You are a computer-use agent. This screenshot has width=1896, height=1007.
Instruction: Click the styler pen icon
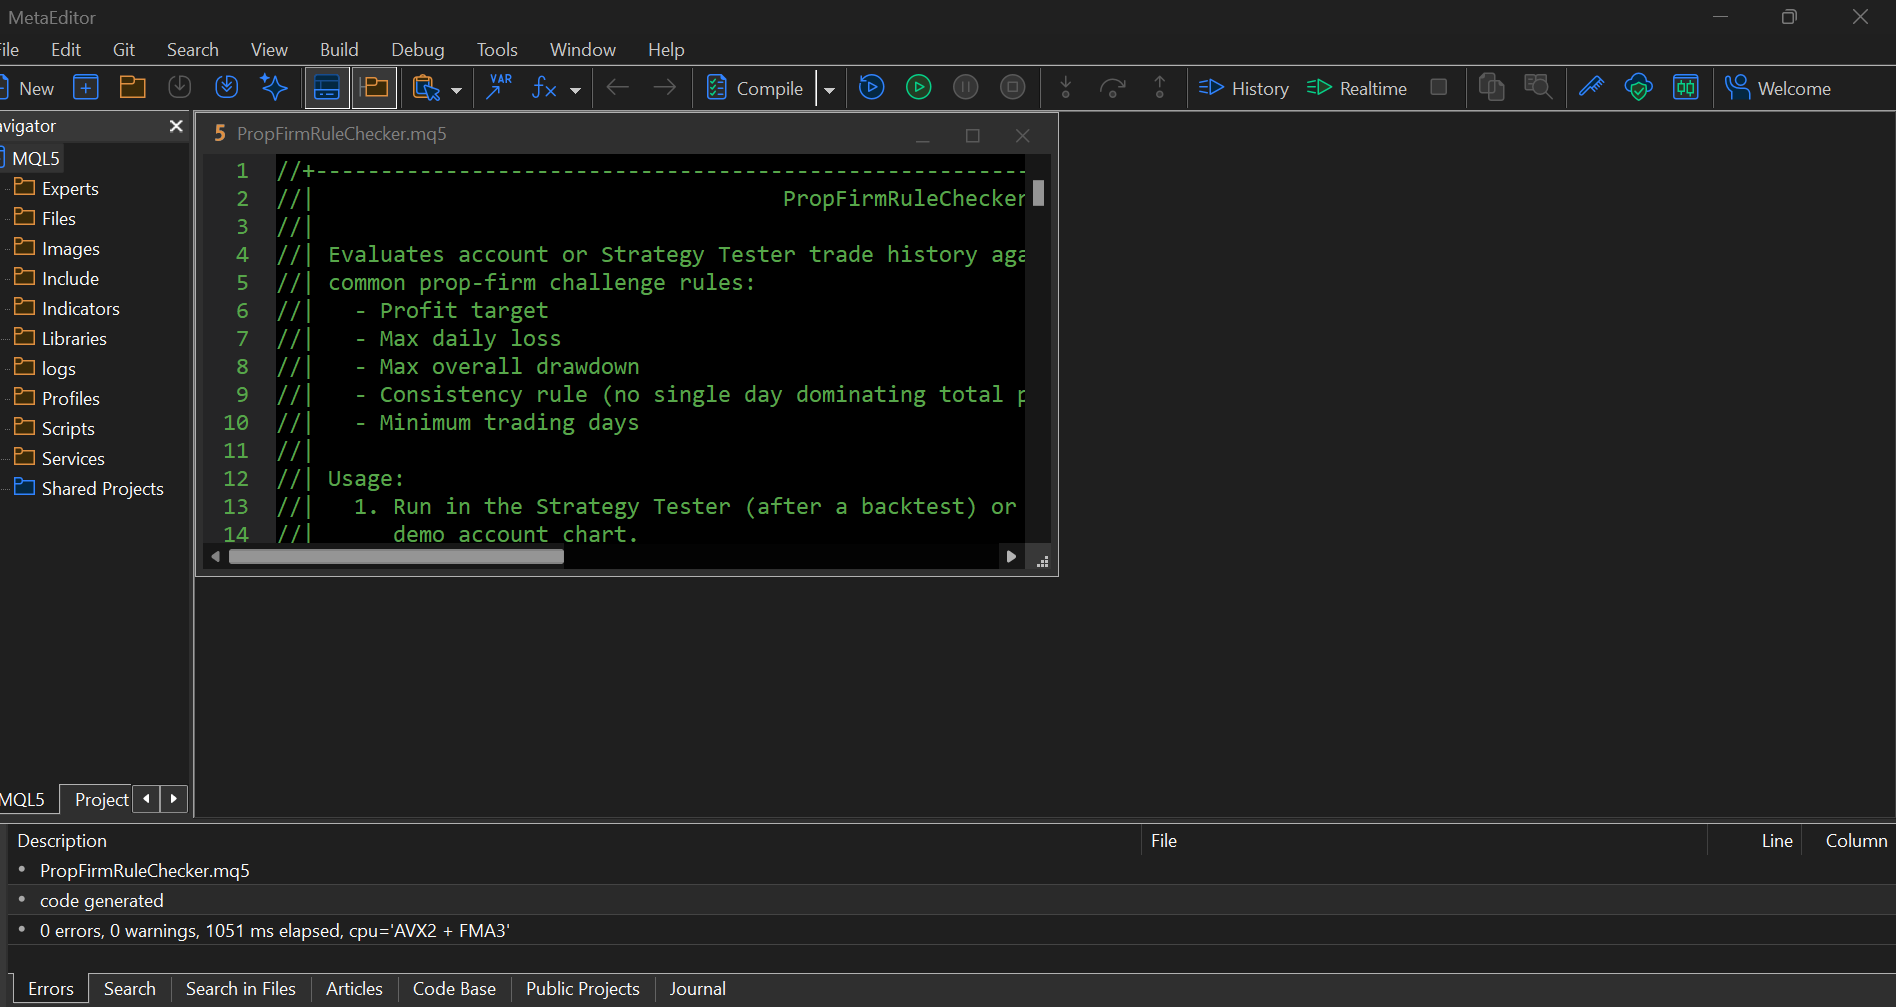1591,88
